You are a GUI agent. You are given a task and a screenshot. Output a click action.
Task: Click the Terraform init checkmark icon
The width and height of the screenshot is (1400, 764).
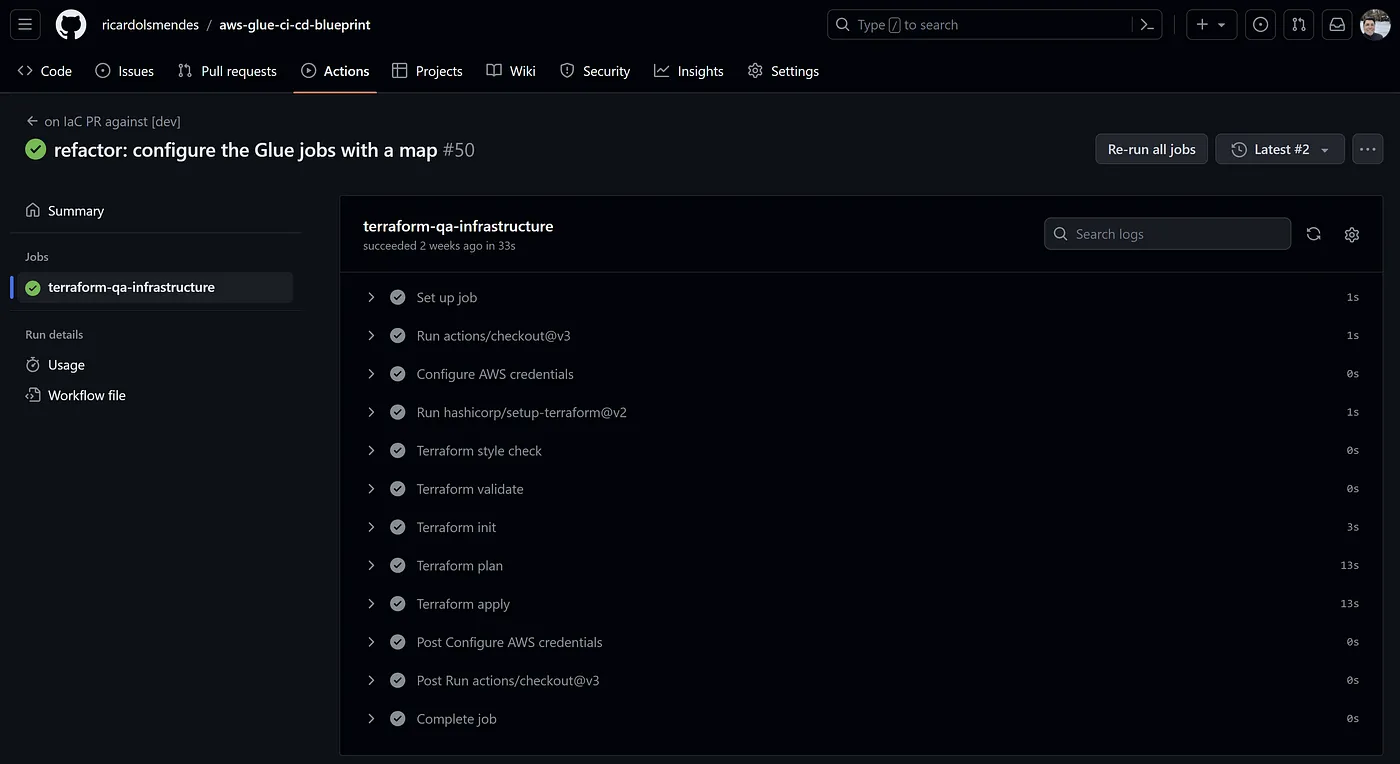398,527
